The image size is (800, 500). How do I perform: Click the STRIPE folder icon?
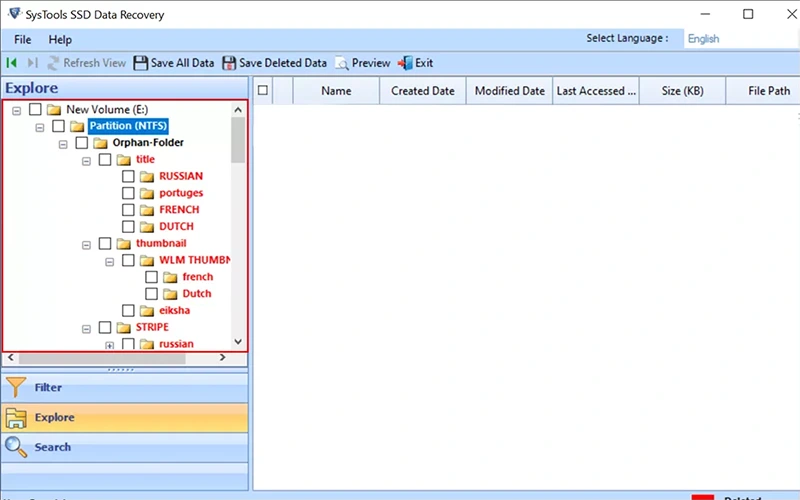tap(123, 327)
